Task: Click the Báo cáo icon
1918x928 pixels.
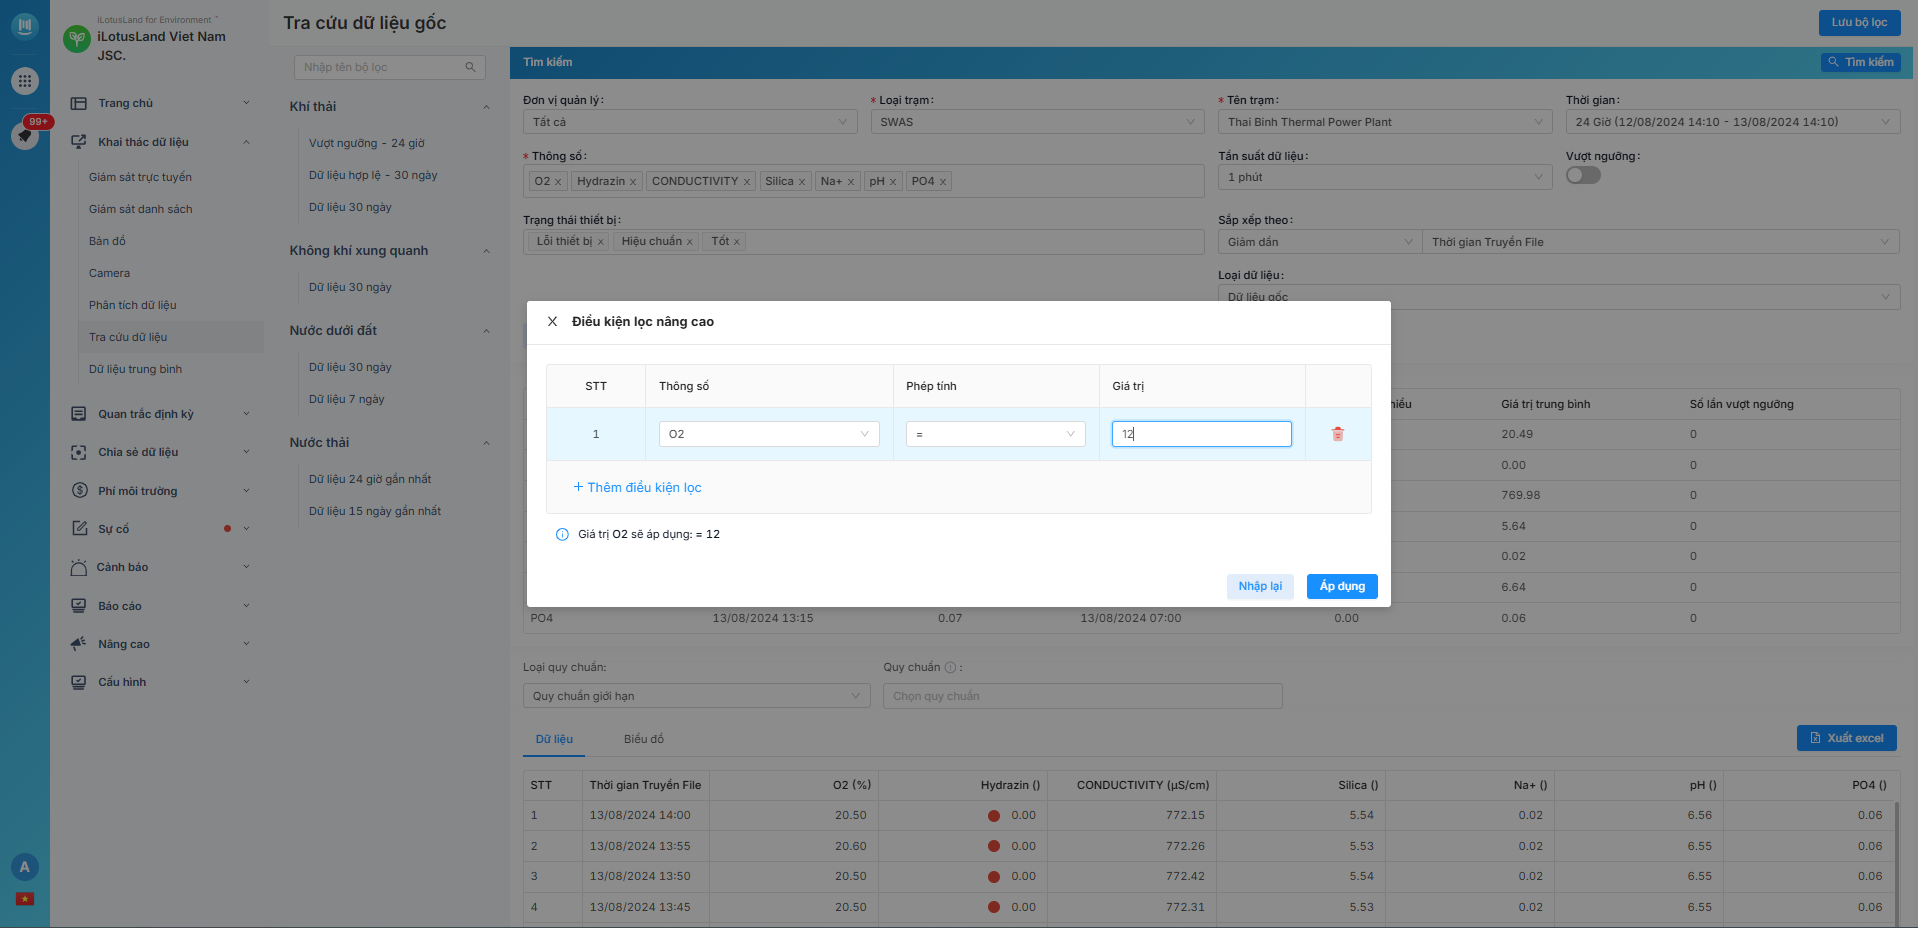Action: pos(79,606)
